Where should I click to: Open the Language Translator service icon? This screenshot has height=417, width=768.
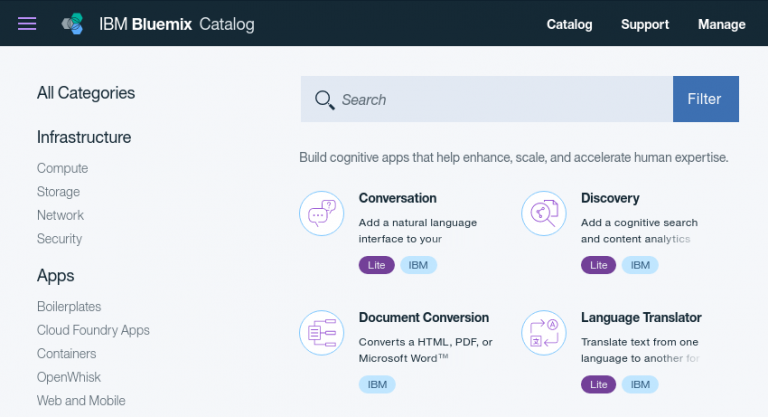544,333
